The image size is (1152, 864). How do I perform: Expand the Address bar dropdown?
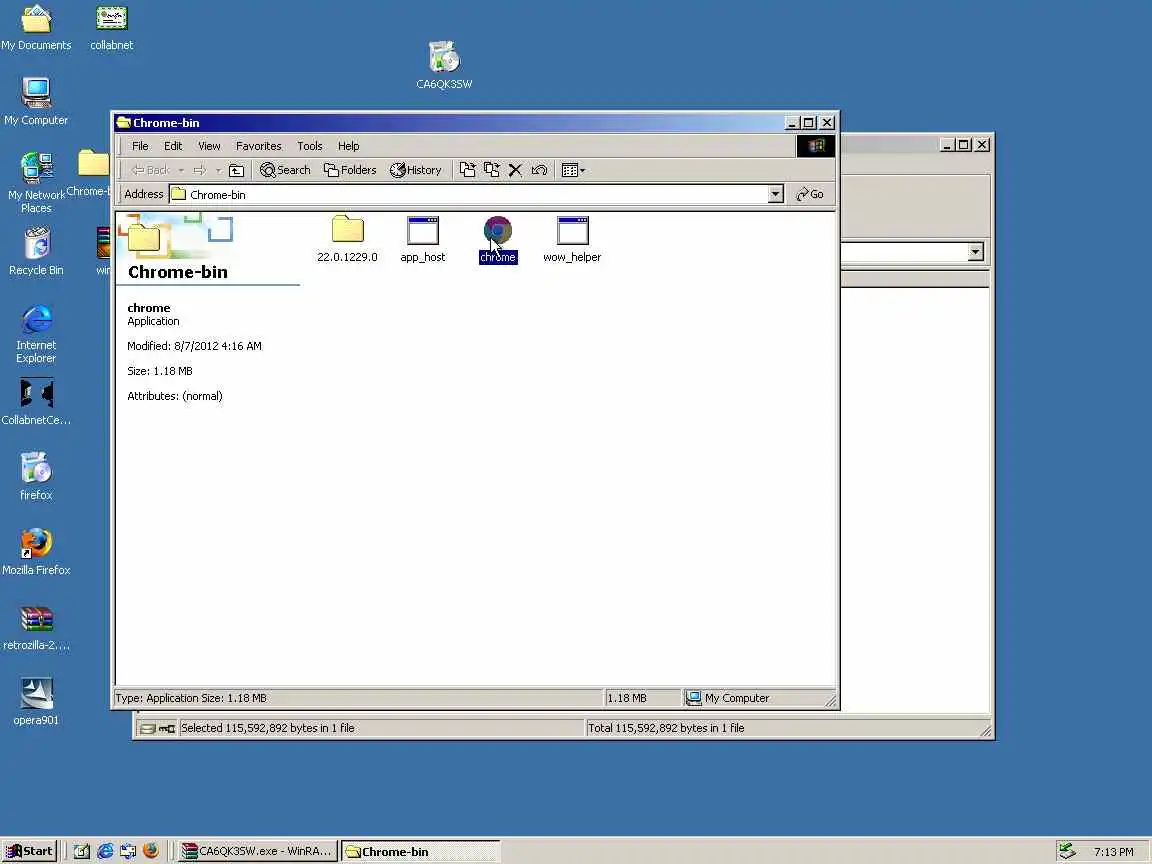[775, 195]
